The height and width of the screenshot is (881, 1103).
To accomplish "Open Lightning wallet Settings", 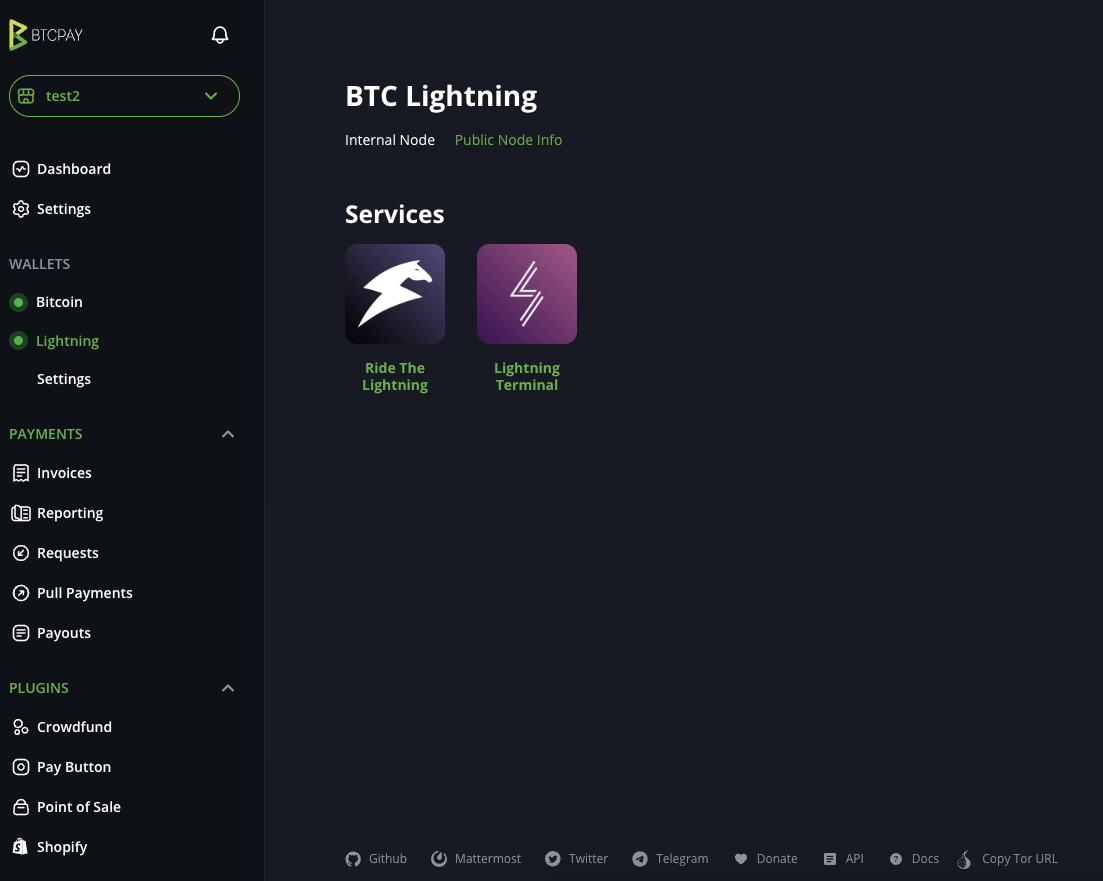I will tap(63, 378).
